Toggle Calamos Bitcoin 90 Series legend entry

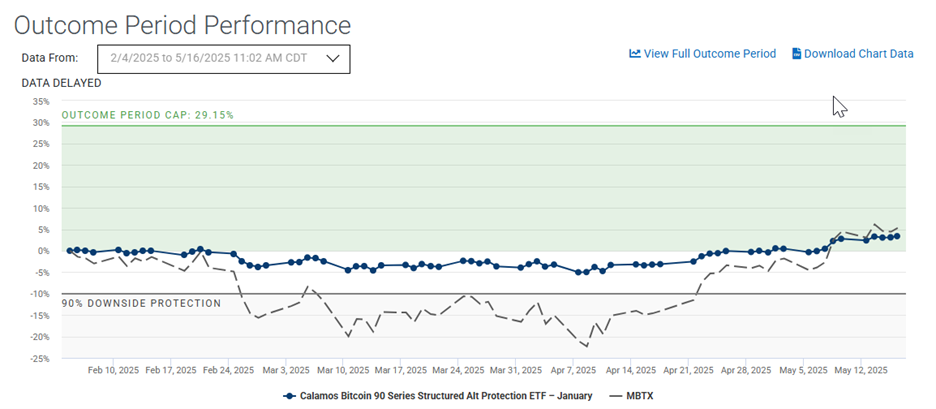[436, 396]
